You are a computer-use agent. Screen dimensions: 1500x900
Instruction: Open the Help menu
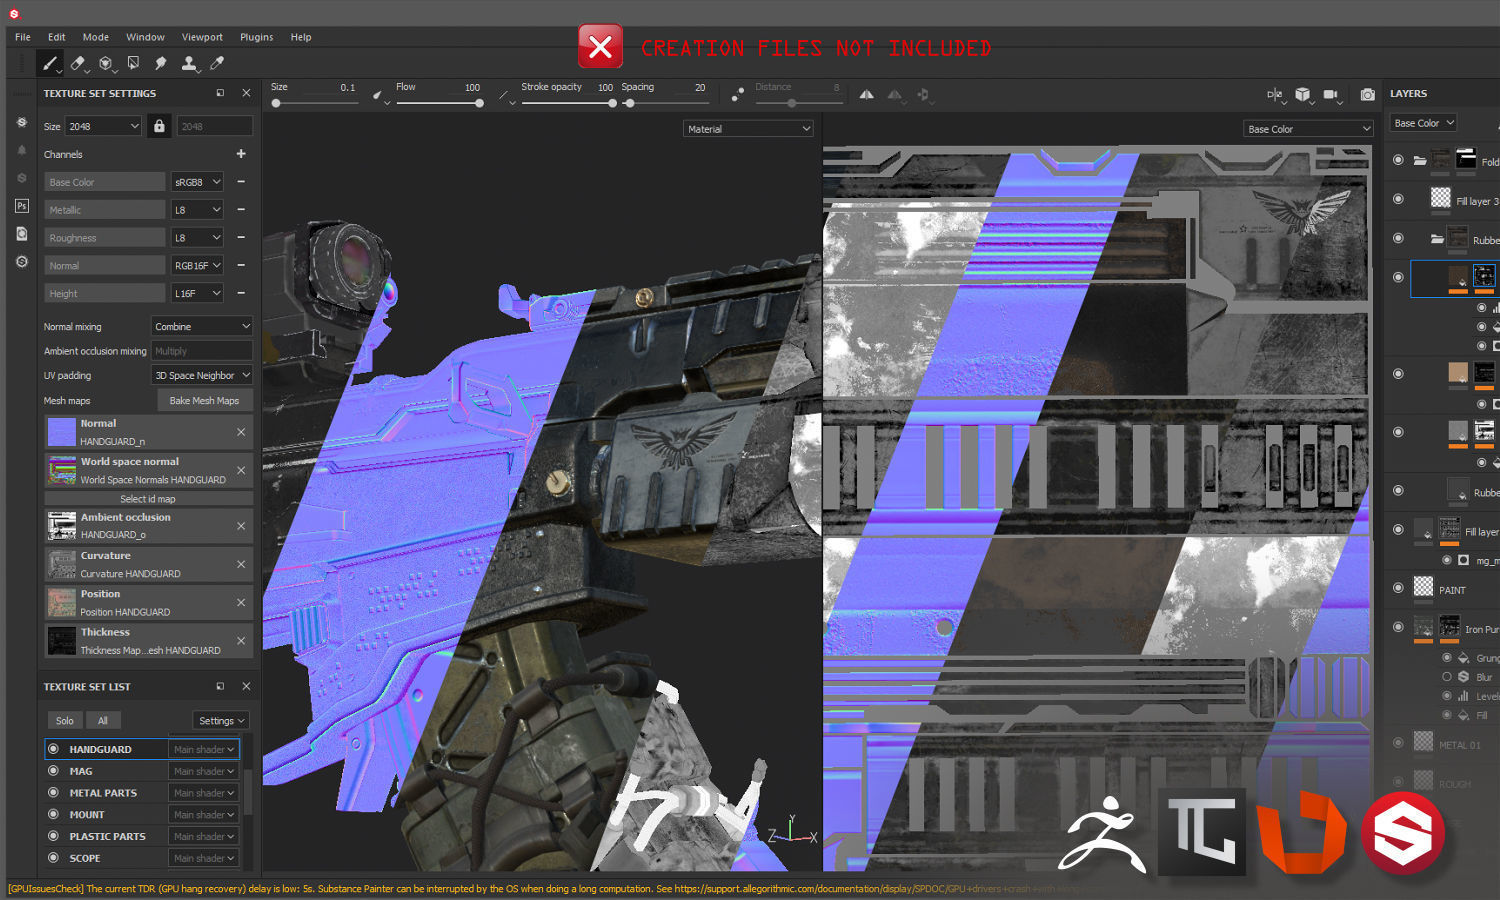[x=301, y=37]
